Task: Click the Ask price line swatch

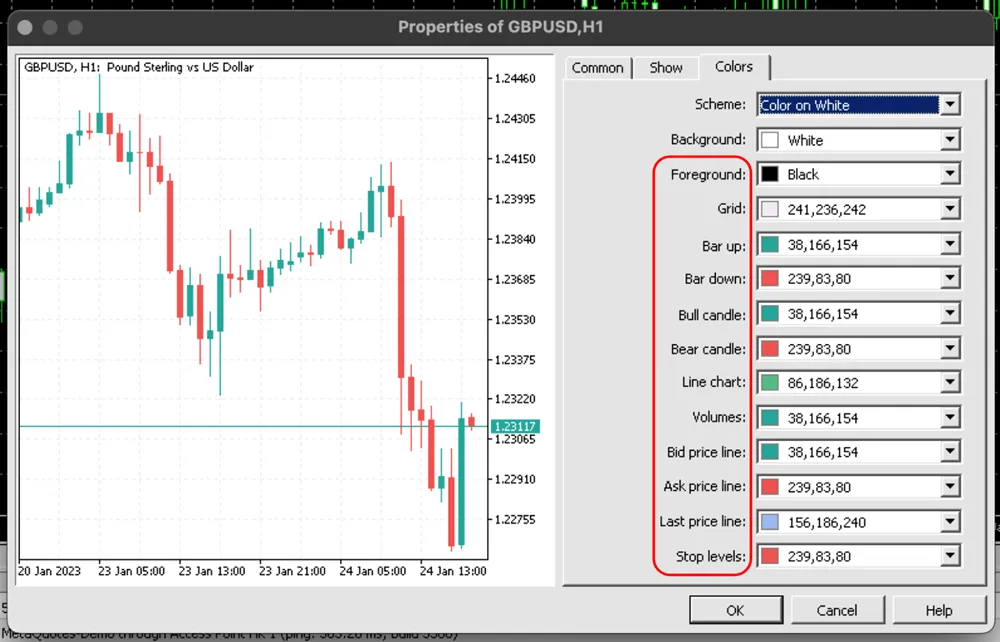Action: (x=770, y=486)
